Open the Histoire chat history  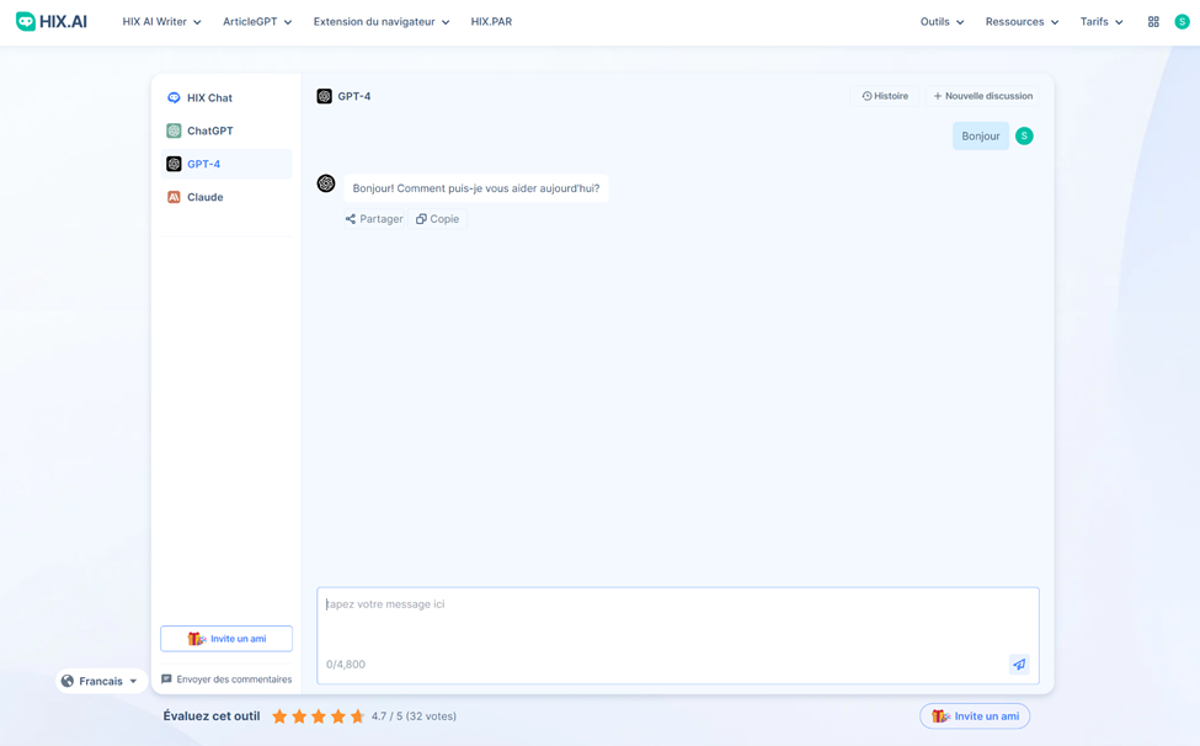[885, 96]
